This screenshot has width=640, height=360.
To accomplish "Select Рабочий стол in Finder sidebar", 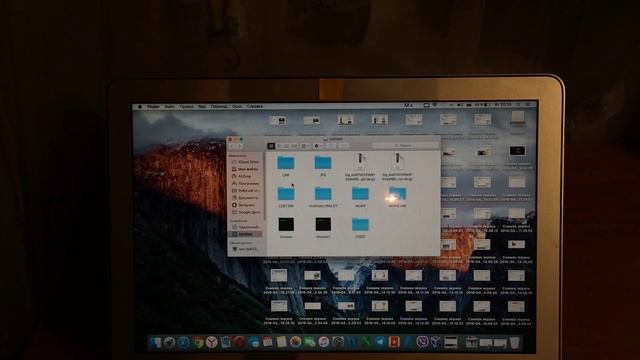I will [x=245, y=191].
